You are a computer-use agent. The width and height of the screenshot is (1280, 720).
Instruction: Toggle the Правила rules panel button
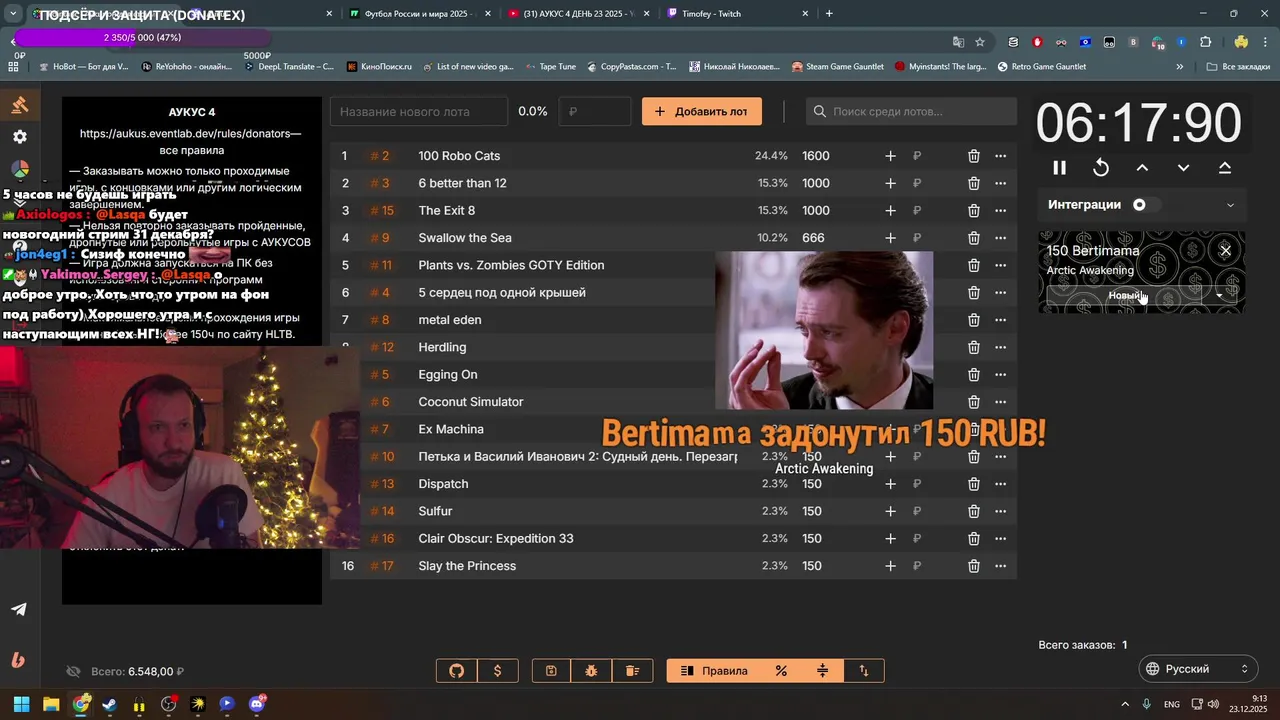click(x=714, y=671)
